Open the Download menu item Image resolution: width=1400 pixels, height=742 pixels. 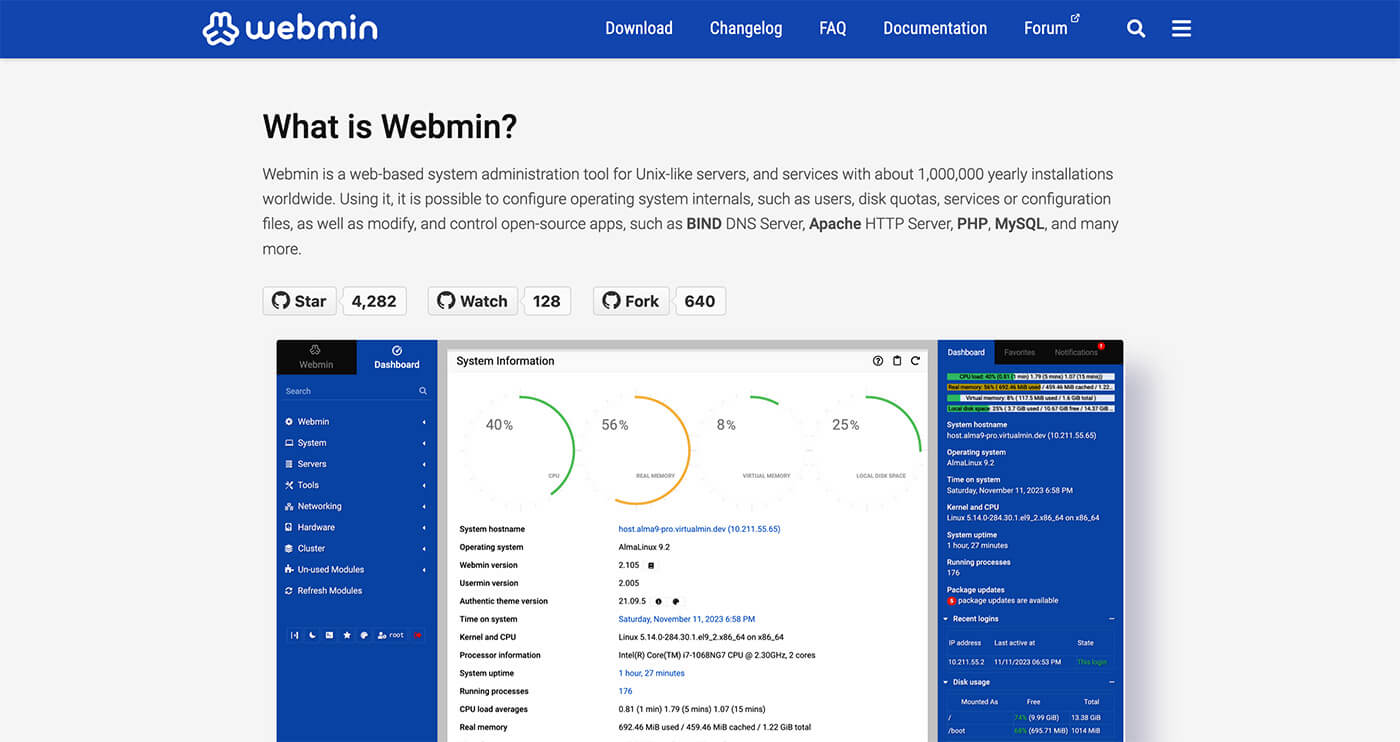[639, 28]
